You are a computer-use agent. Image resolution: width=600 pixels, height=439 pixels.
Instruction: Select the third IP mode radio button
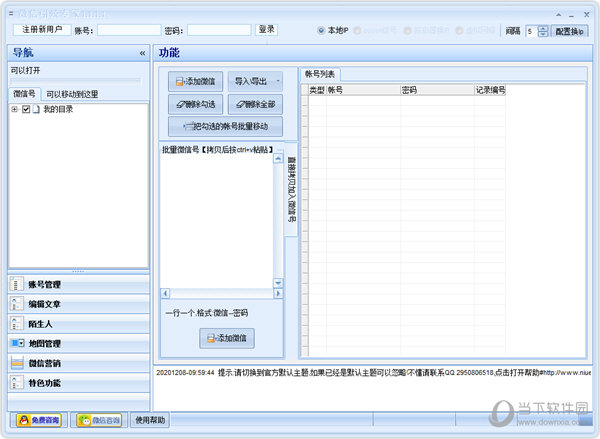(x=408, y=30)
